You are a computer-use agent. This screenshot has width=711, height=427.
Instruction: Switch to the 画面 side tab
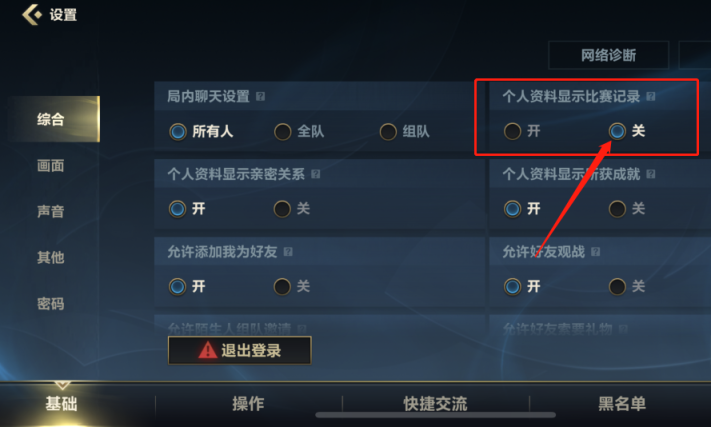(x=51, y=166)
